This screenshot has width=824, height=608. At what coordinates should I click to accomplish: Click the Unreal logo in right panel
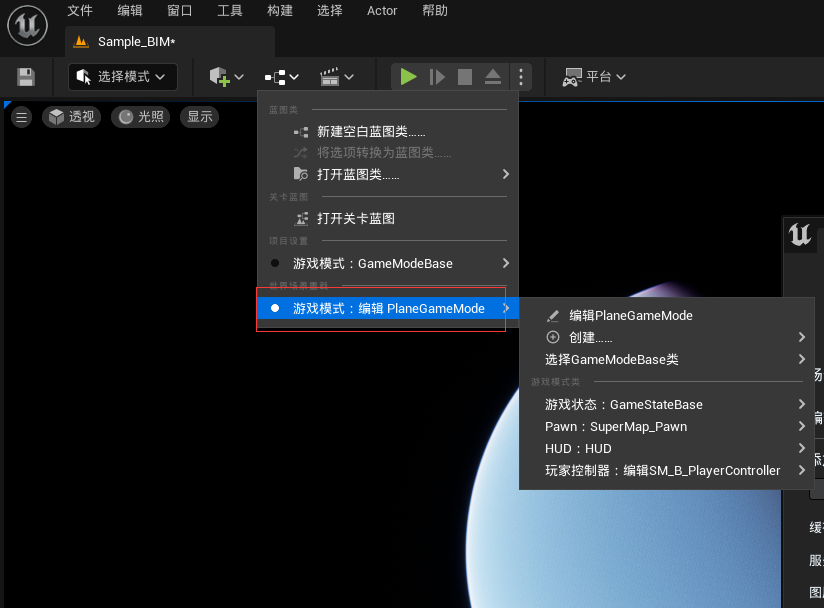tap(800, 234)
